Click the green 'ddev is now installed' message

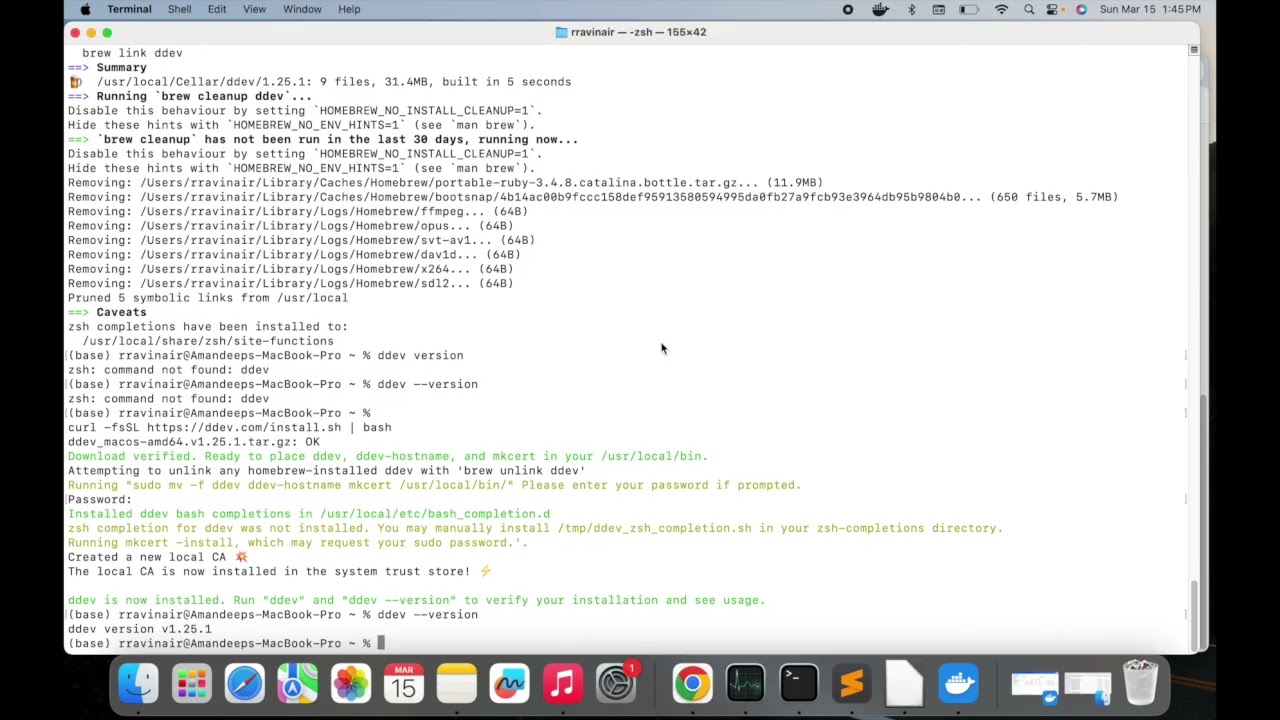point(416,600)
